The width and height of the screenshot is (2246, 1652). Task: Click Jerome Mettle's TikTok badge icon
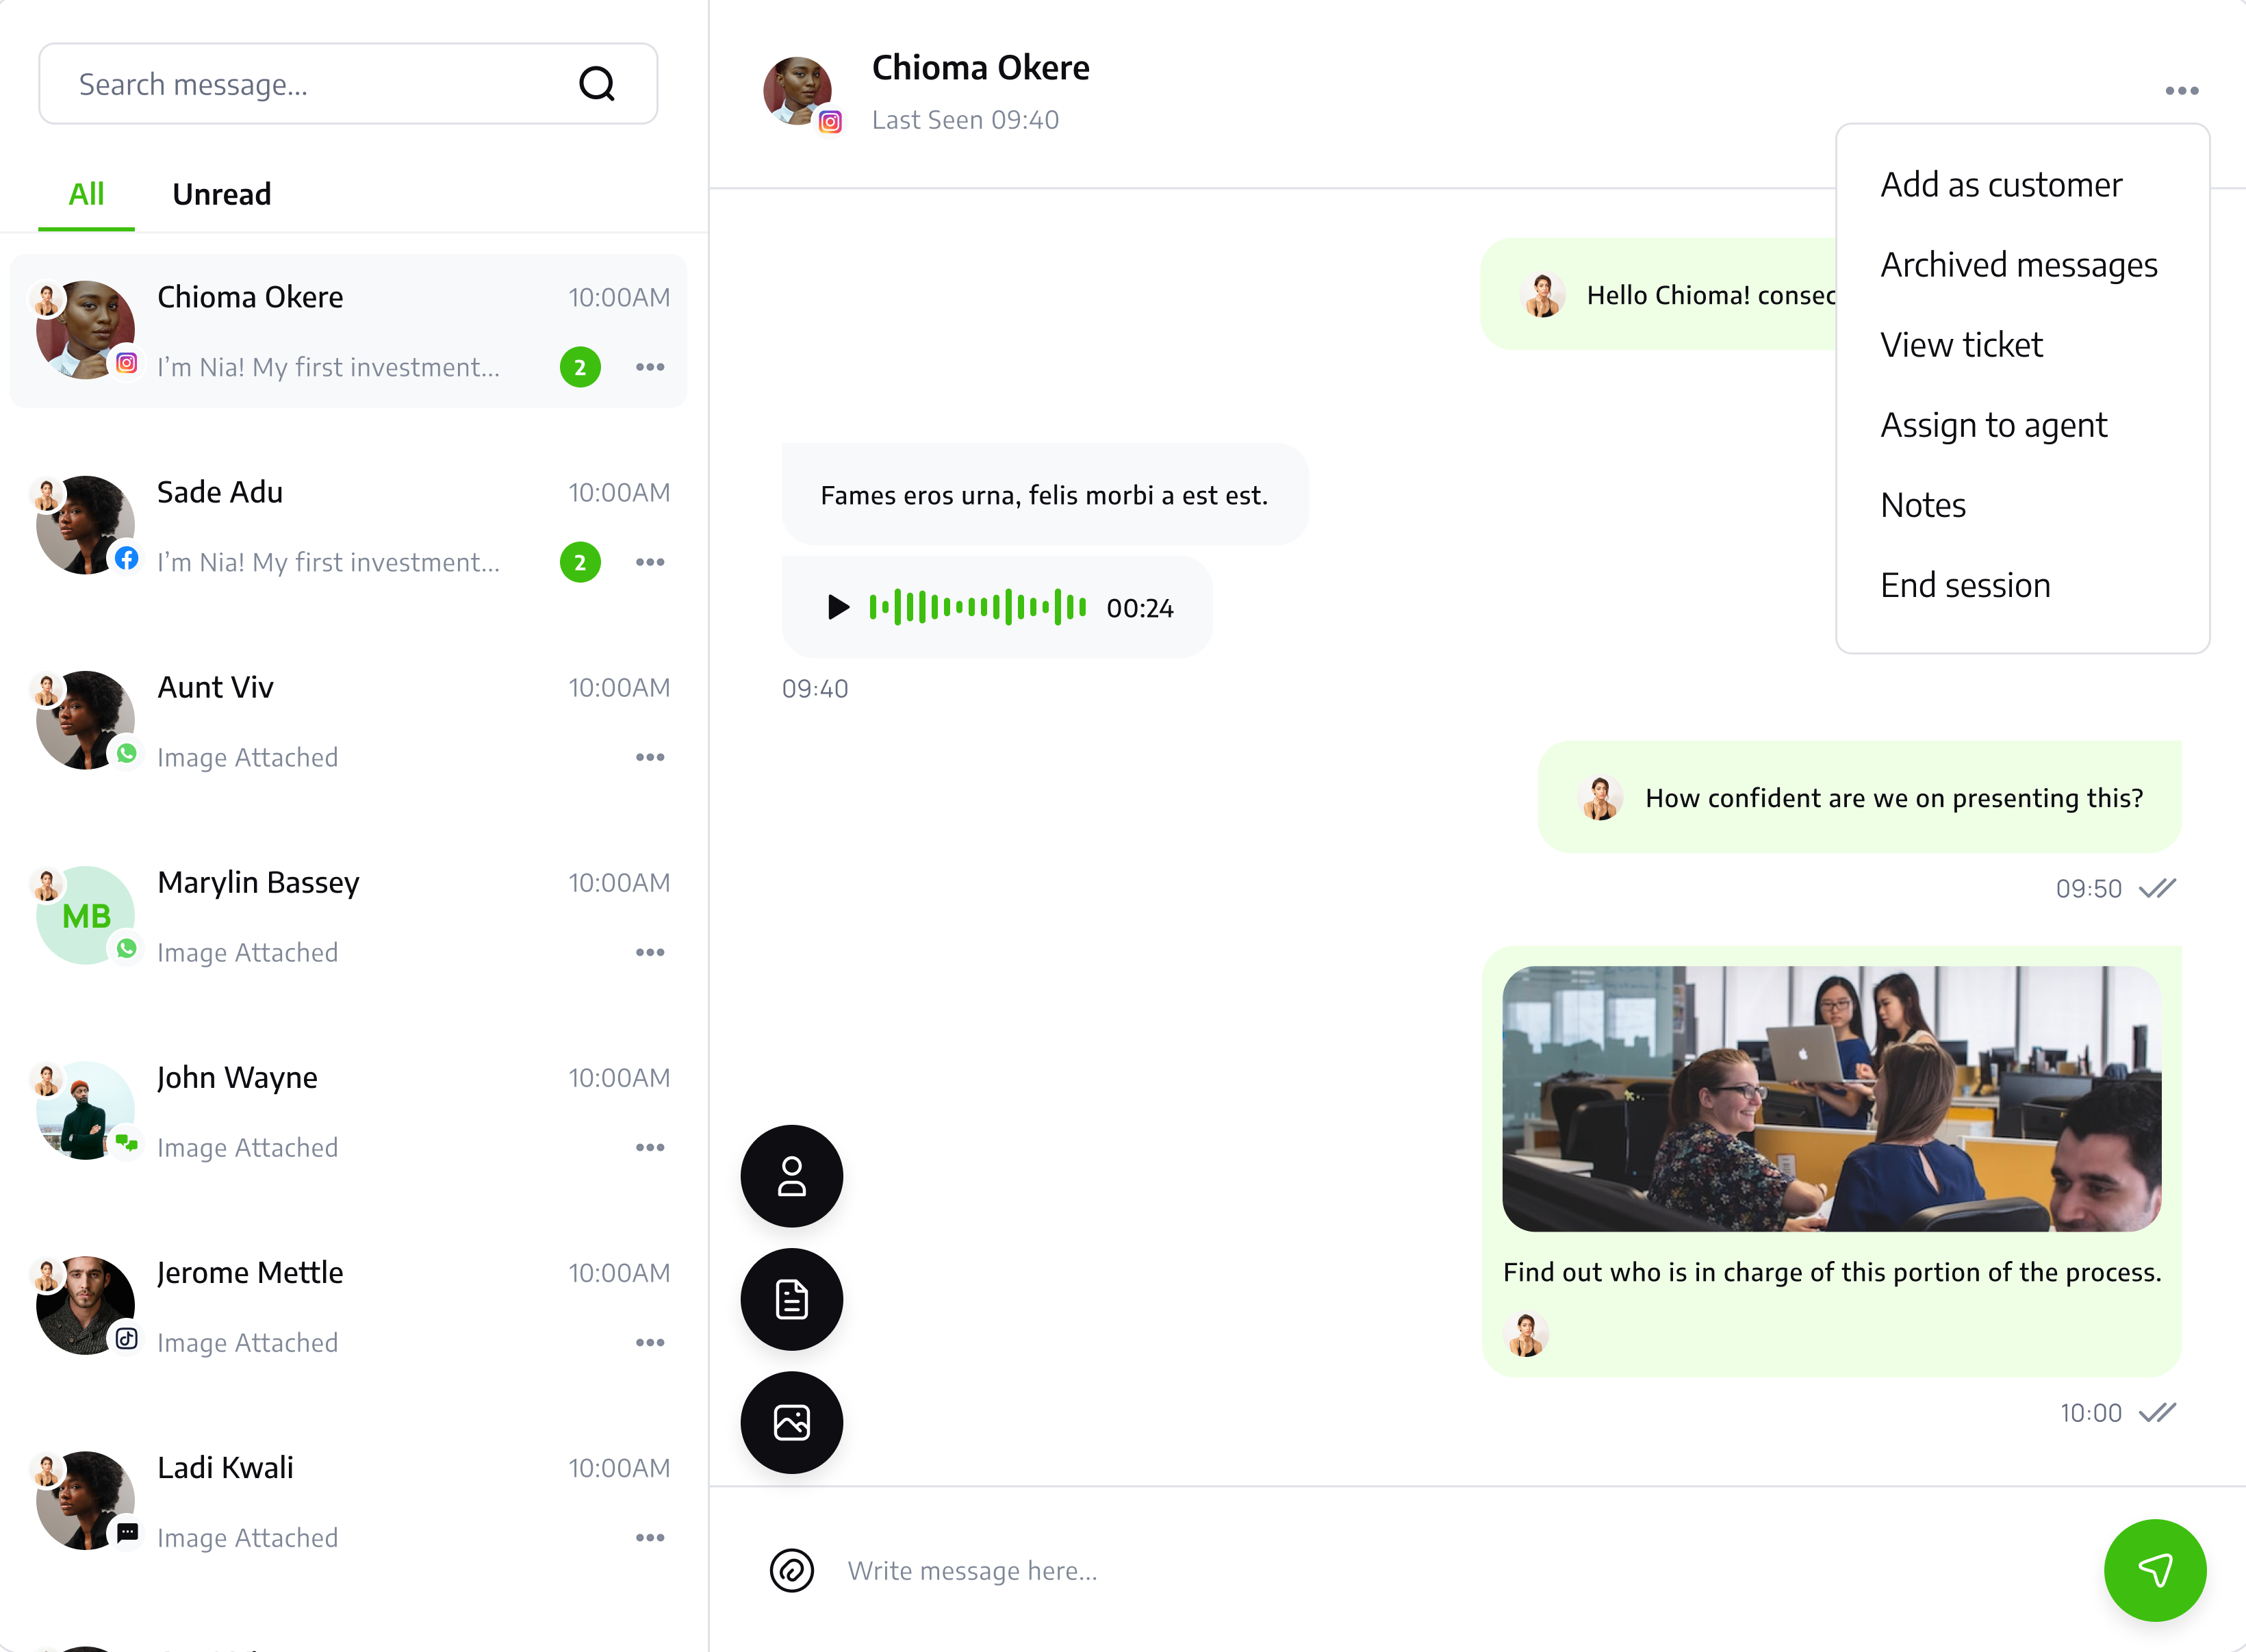coord(126,1338)
